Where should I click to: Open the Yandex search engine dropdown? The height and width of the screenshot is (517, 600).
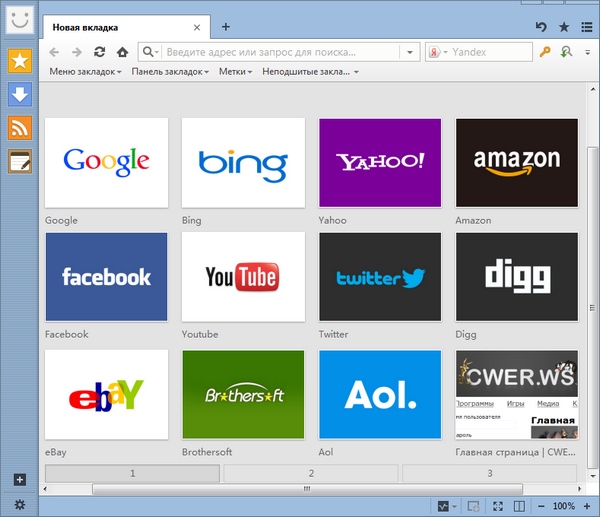[x=438, y=52]
